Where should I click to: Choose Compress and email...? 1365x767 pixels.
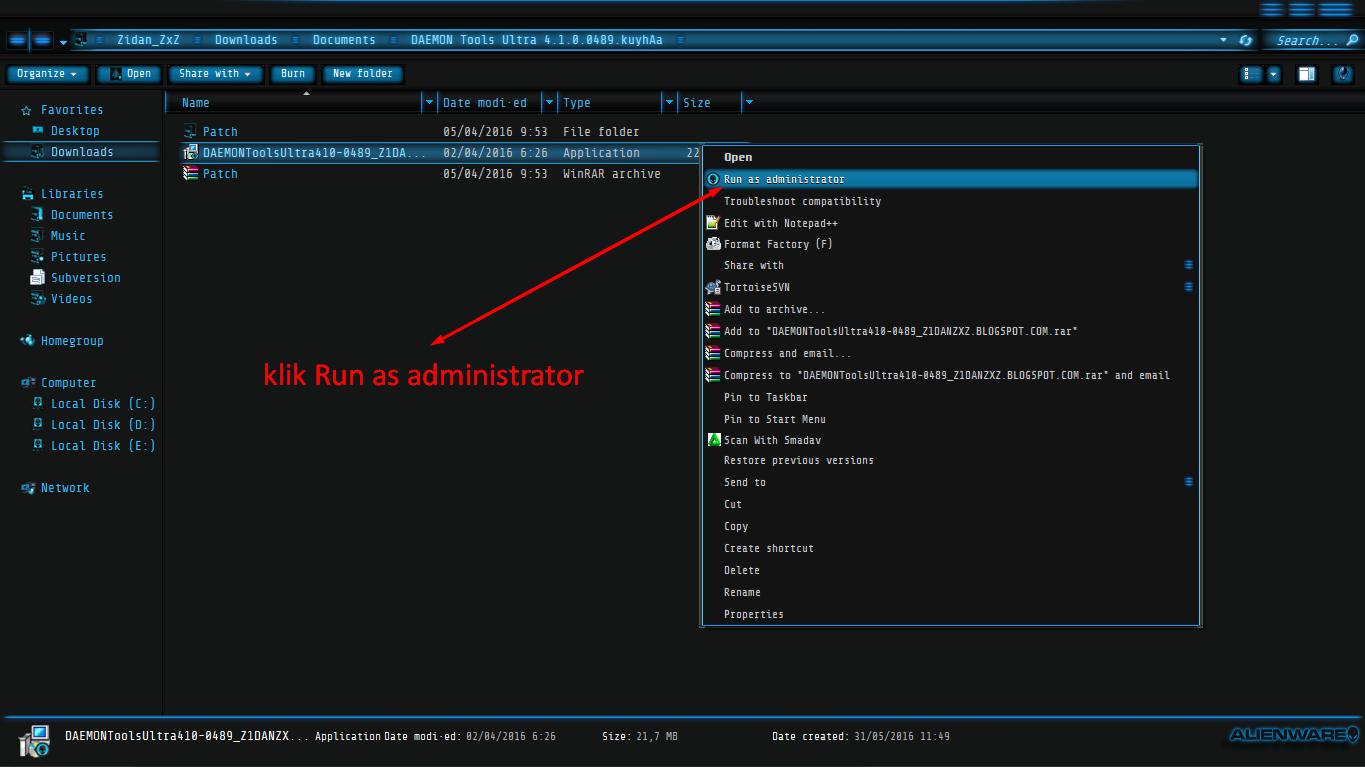tap(950, 353)
